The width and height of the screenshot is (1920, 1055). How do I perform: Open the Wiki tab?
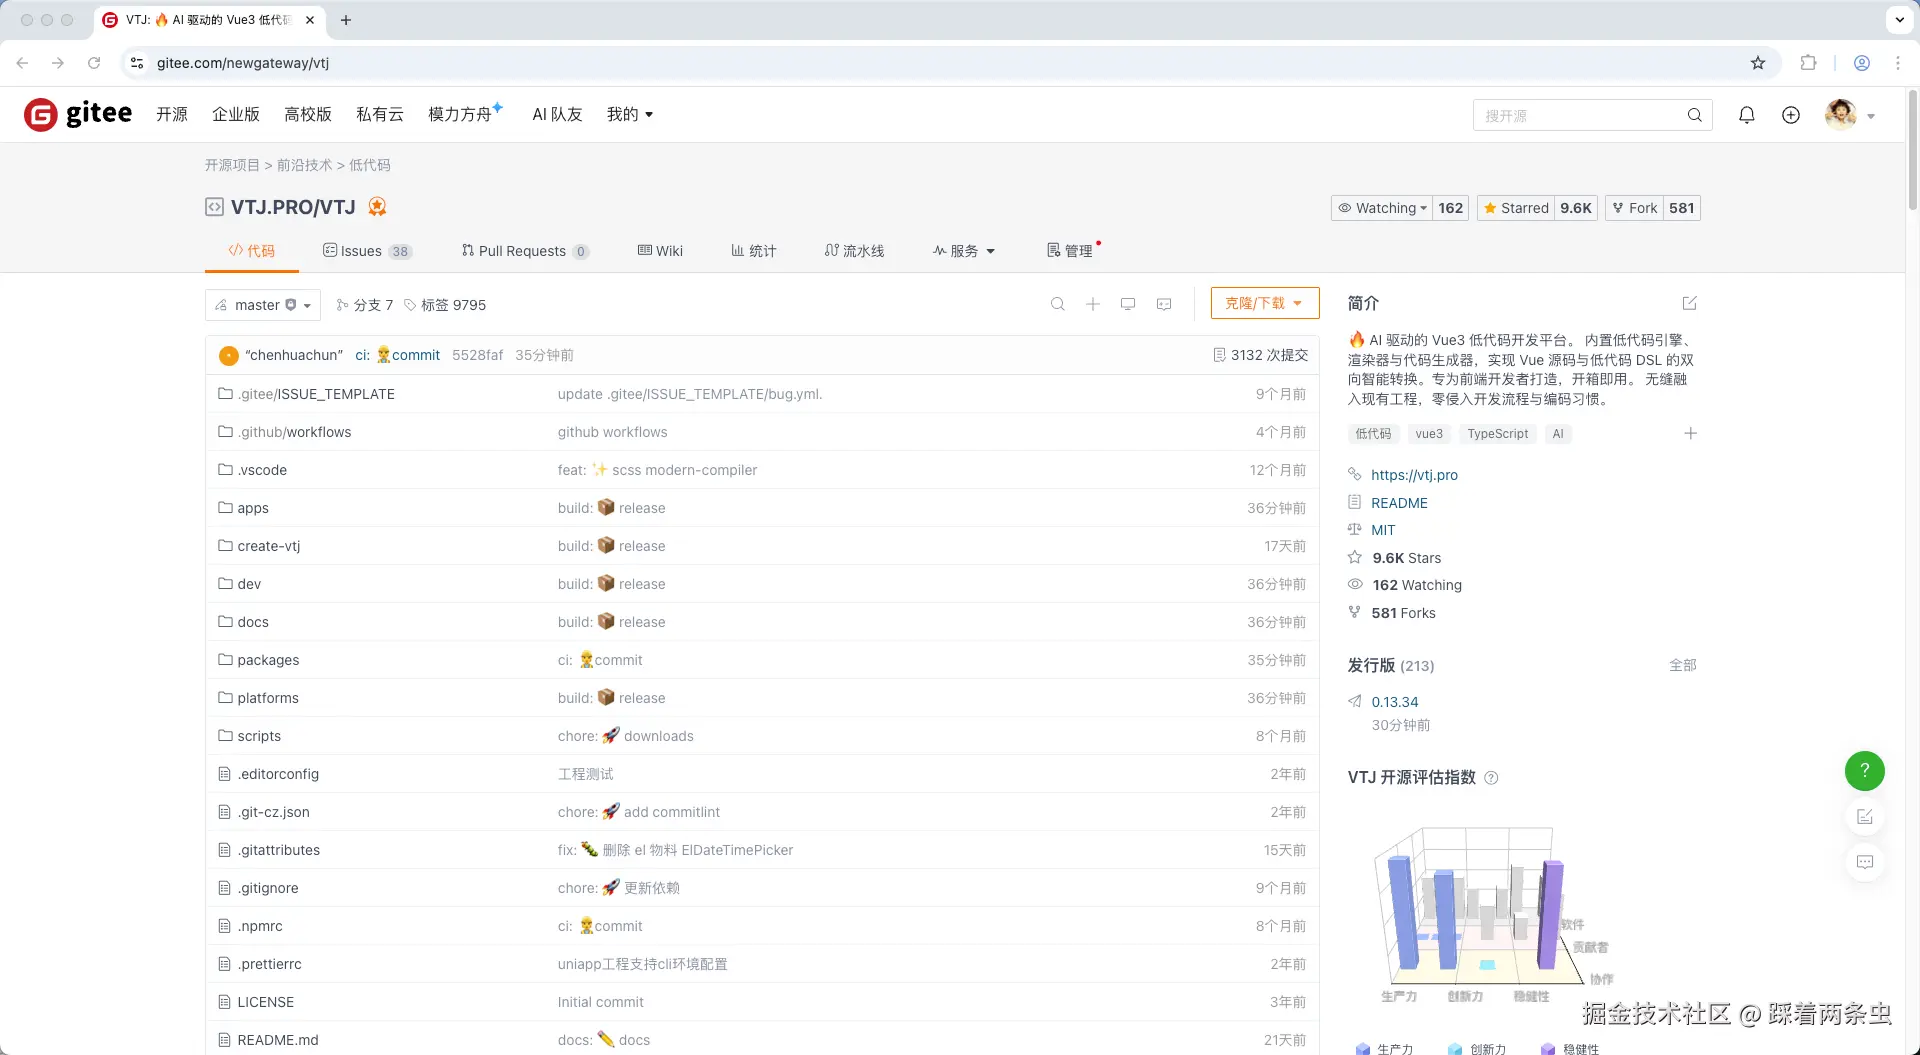point(660,251)
